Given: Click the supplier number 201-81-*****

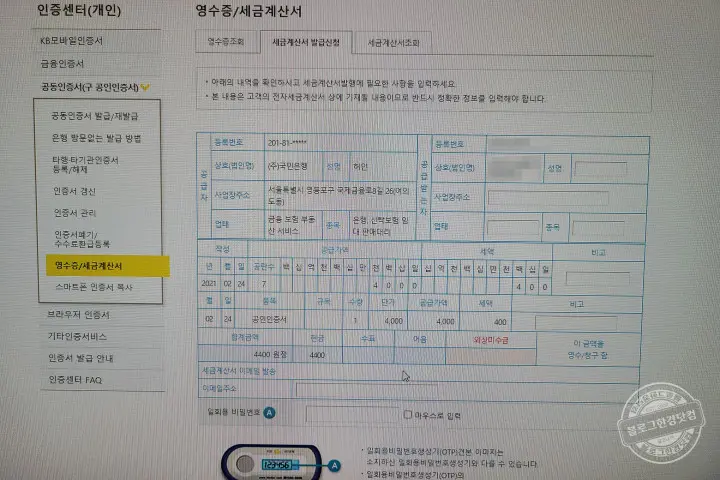Looking at the screenshot, I should click(287, 143).
